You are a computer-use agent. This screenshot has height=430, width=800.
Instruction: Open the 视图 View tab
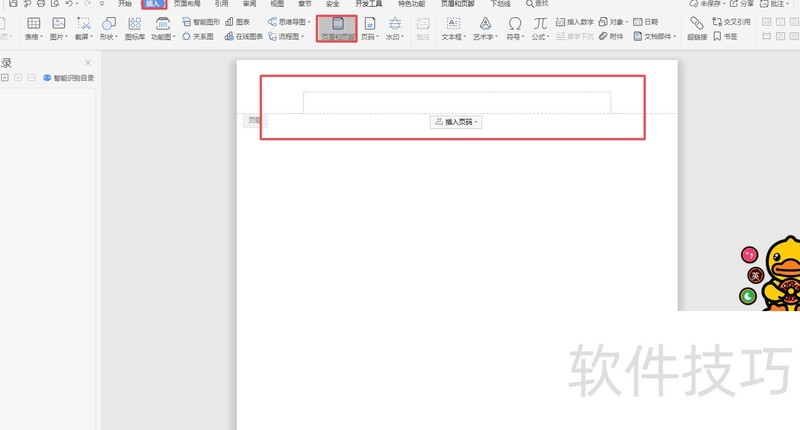tap(277, 4)
